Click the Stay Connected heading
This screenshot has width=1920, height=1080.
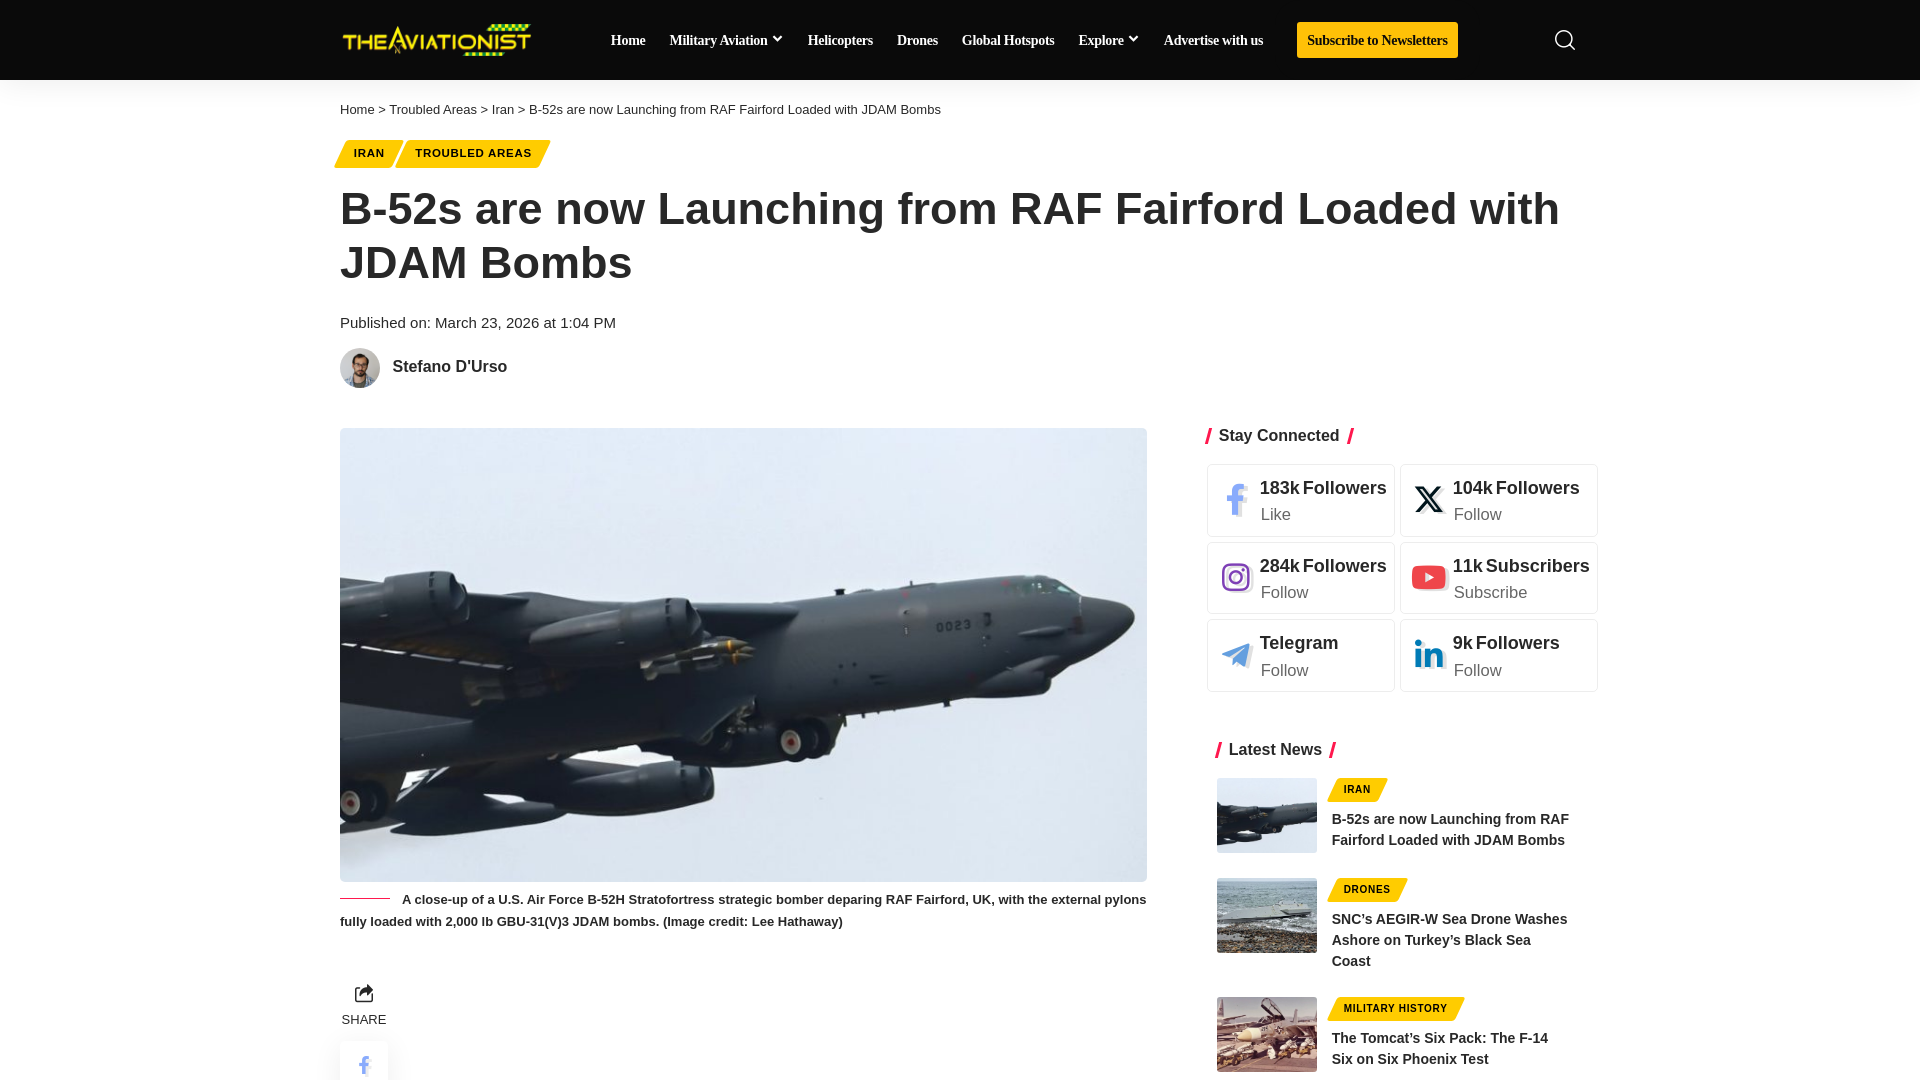(1279, 436)
